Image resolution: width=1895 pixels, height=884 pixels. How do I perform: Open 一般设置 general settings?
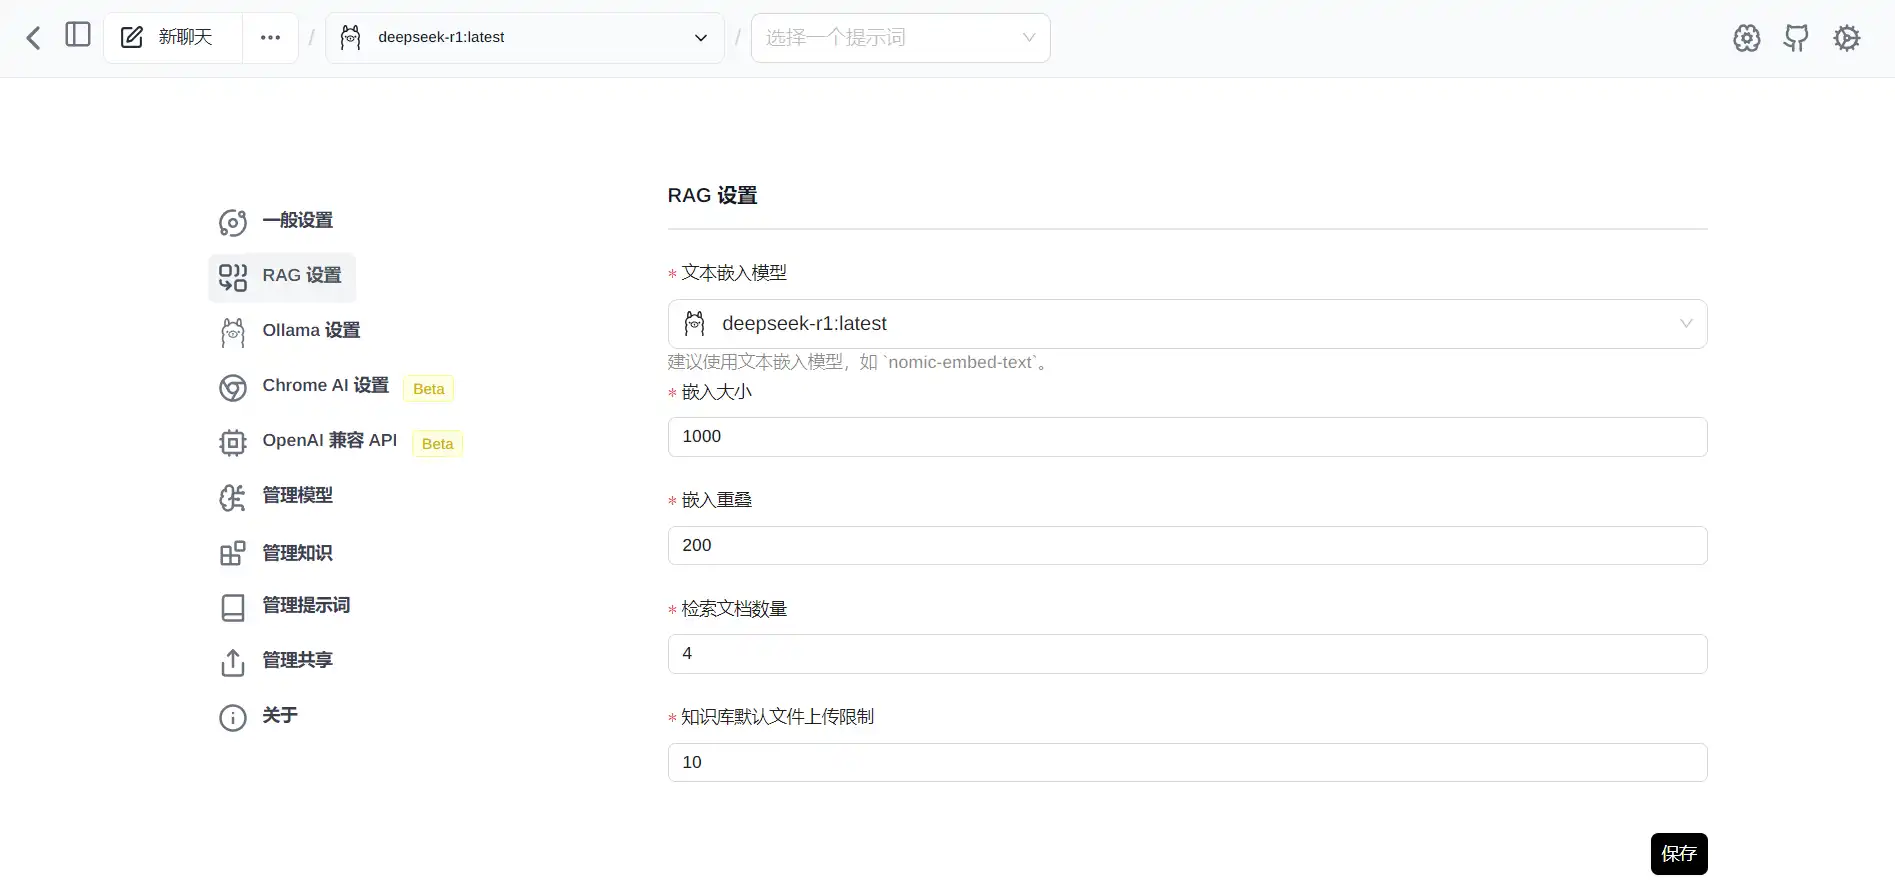click(x=297, y=221)
